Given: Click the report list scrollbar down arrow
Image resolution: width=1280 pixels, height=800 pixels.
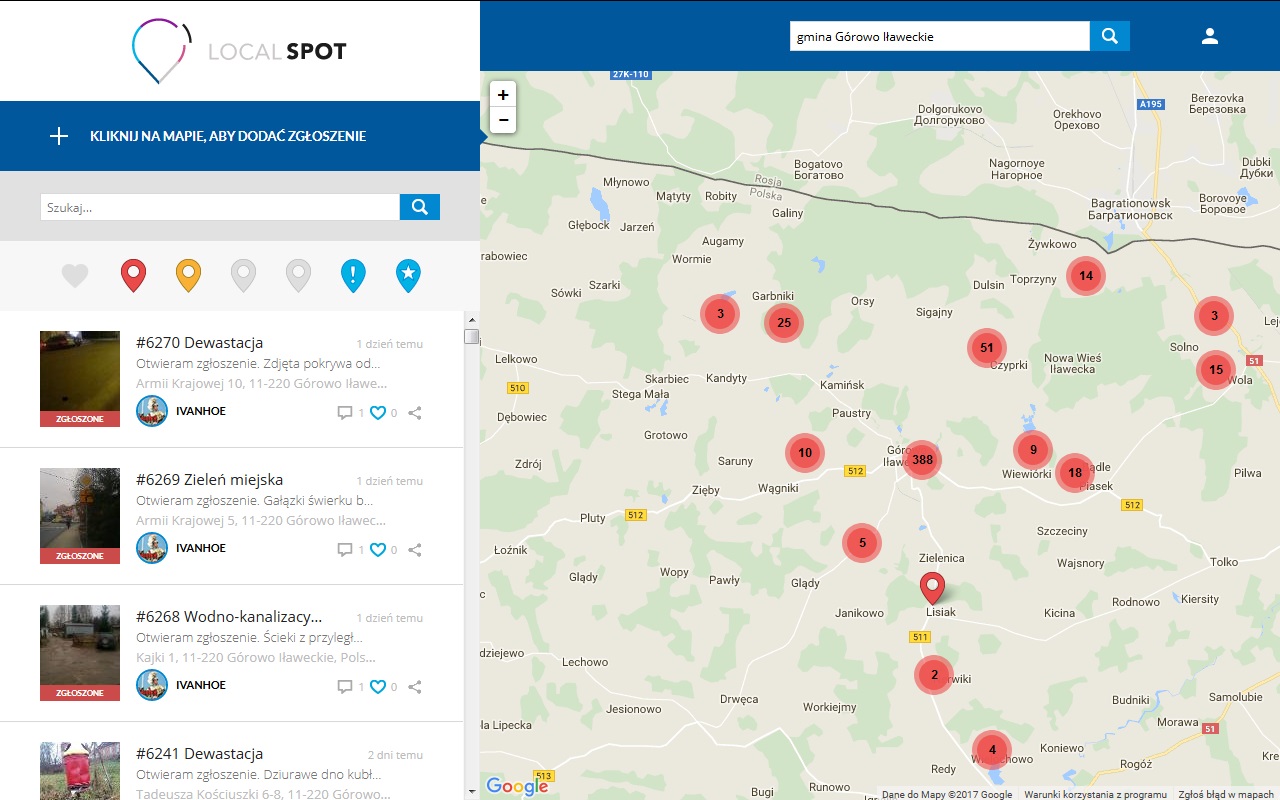Looking at the screenshot, I should tap(472, 791).
